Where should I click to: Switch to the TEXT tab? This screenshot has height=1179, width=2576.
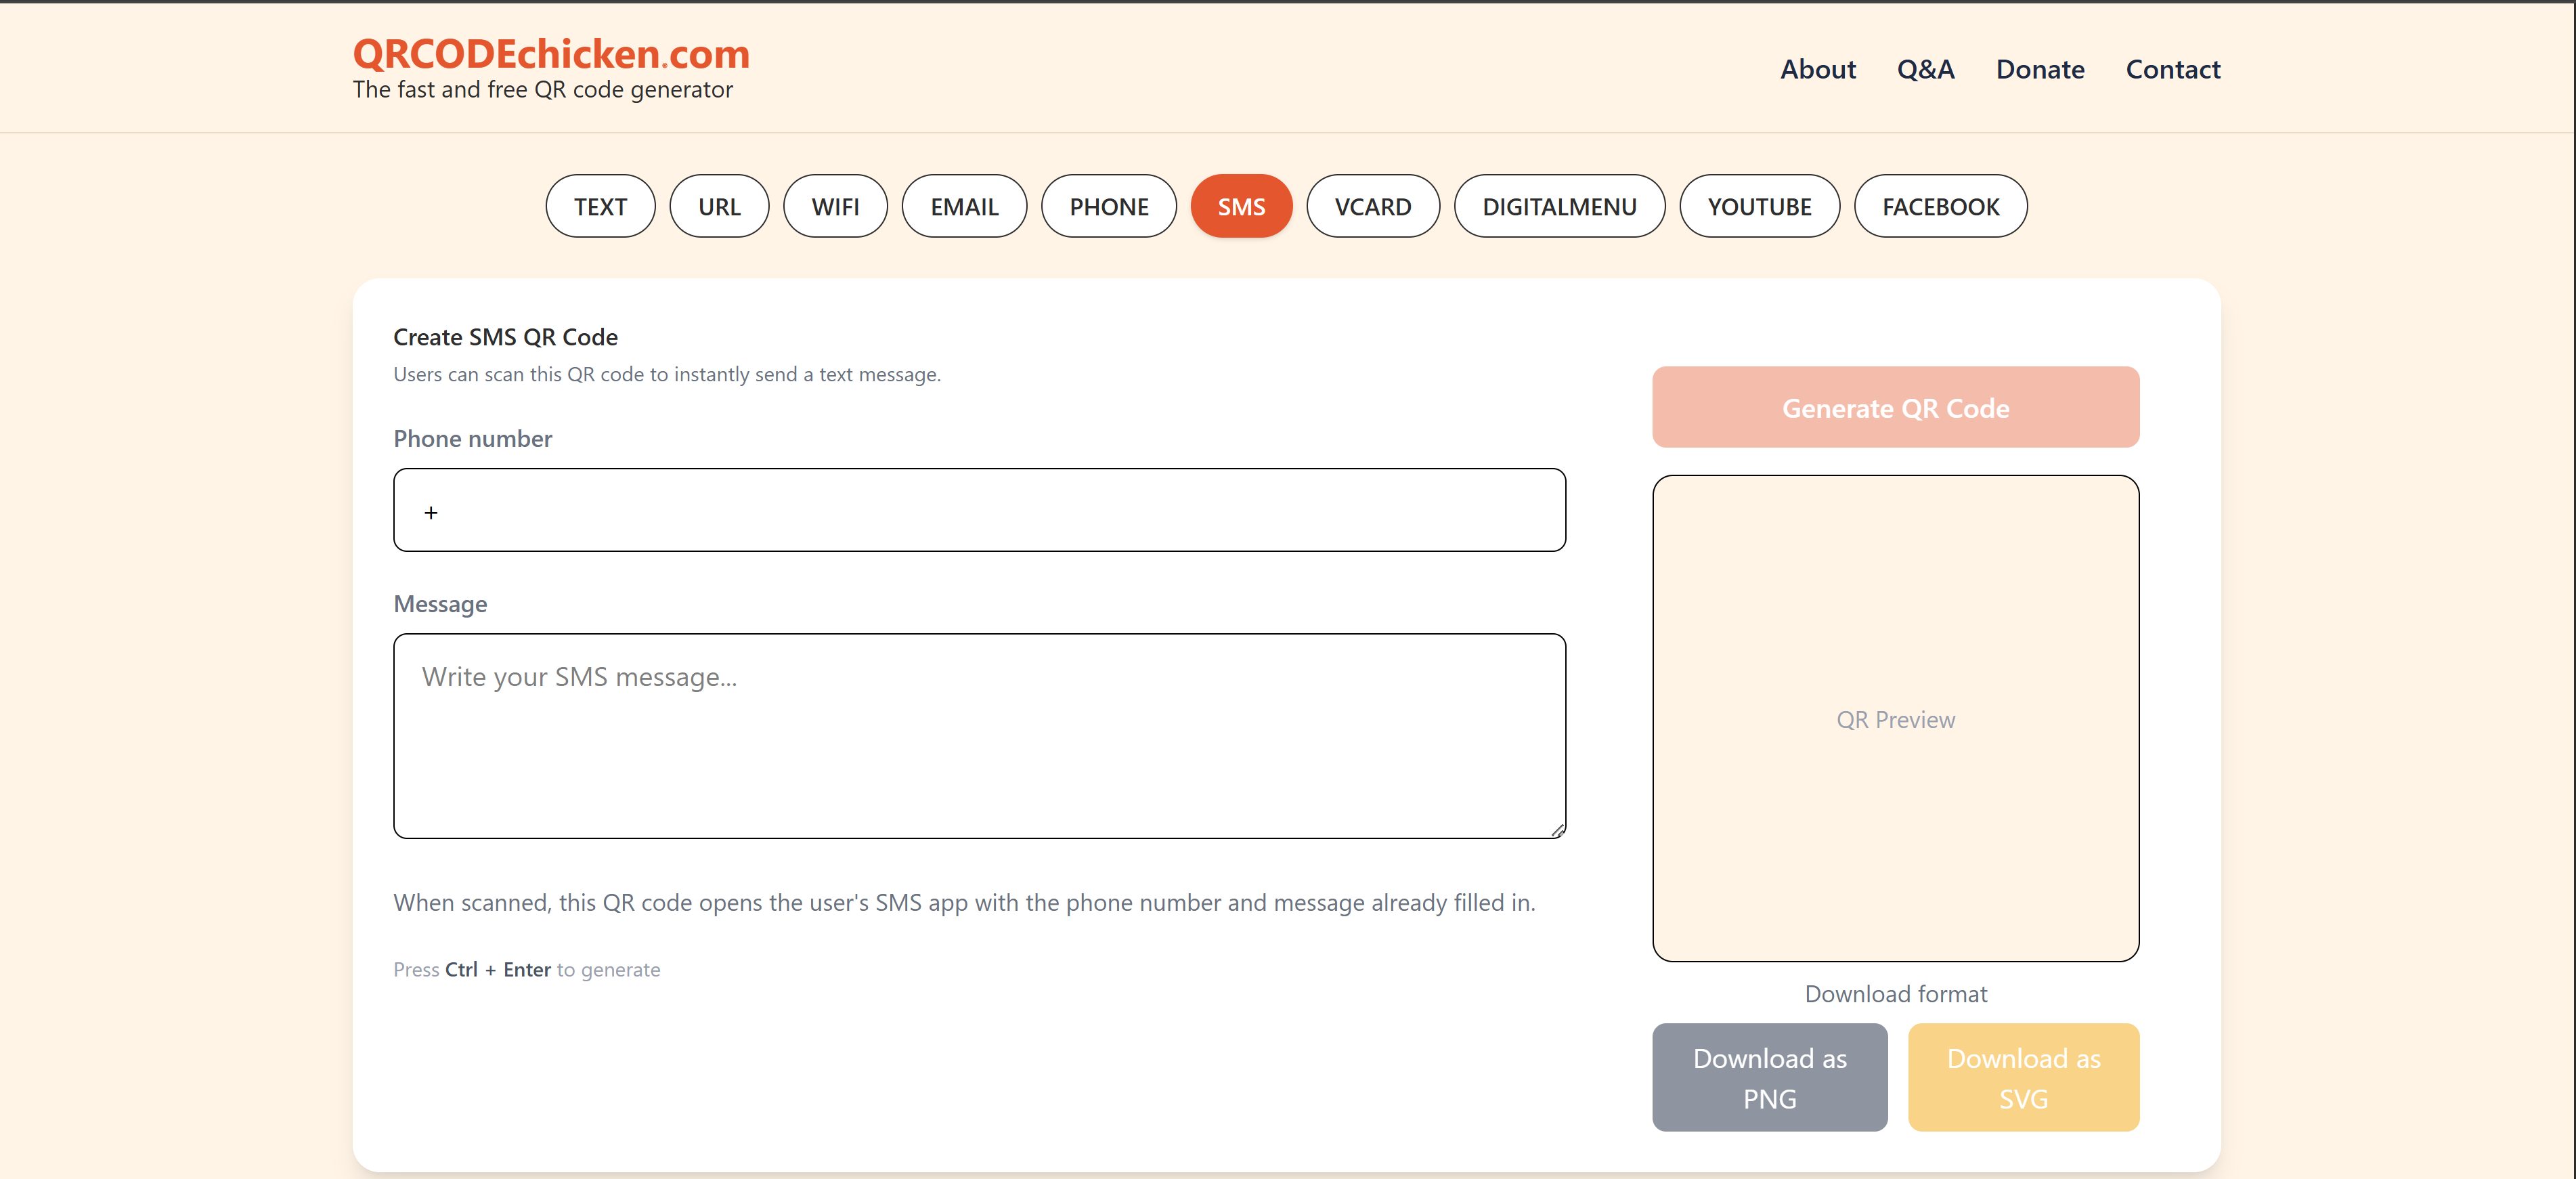(x=600, y=206)
